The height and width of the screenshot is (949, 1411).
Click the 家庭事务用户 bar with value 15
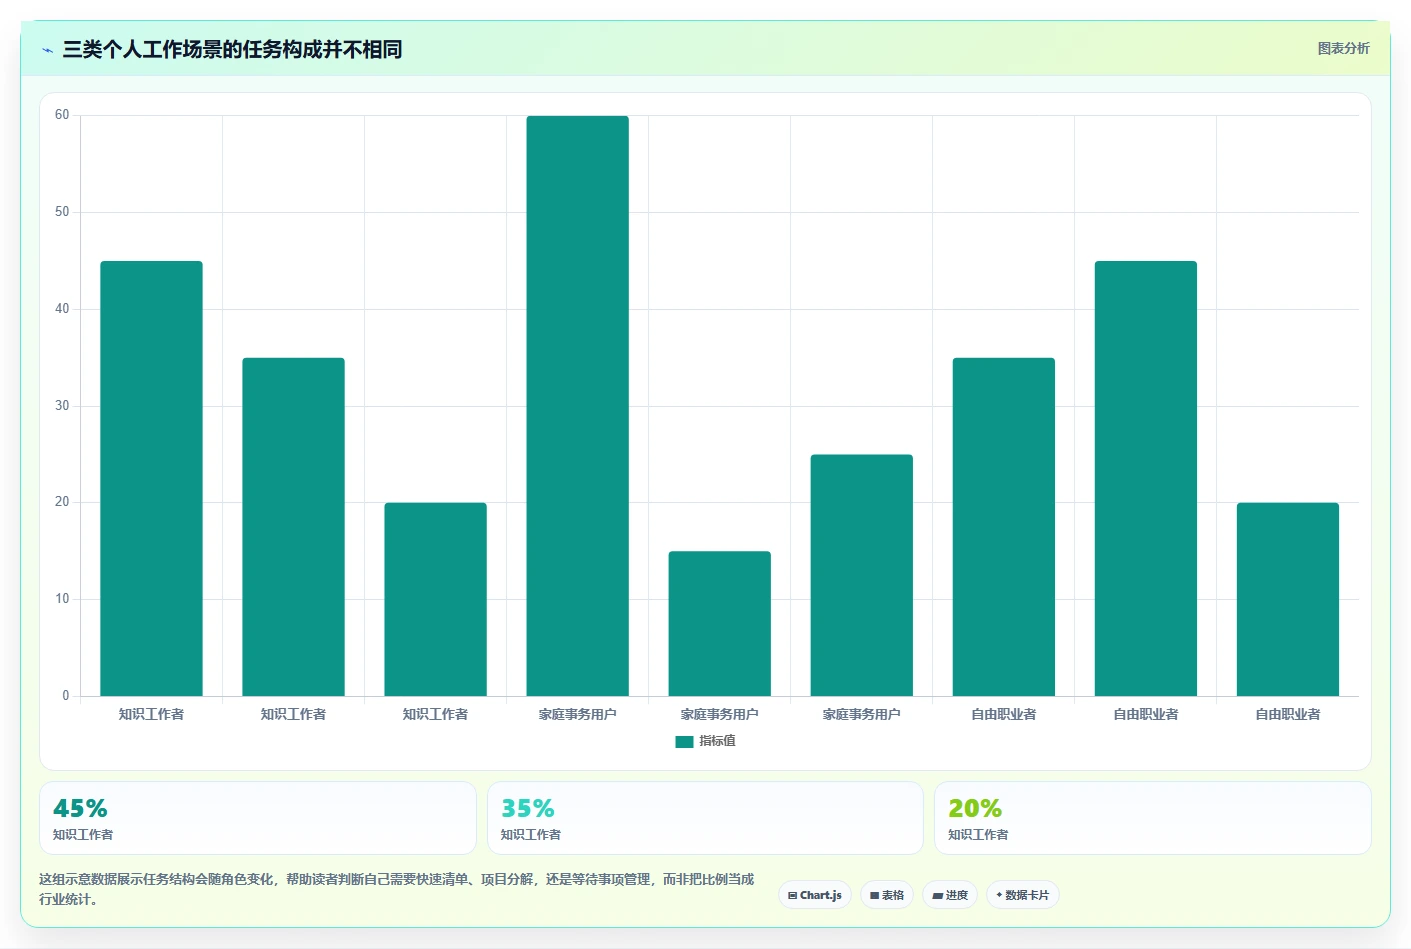click(720, 624)
